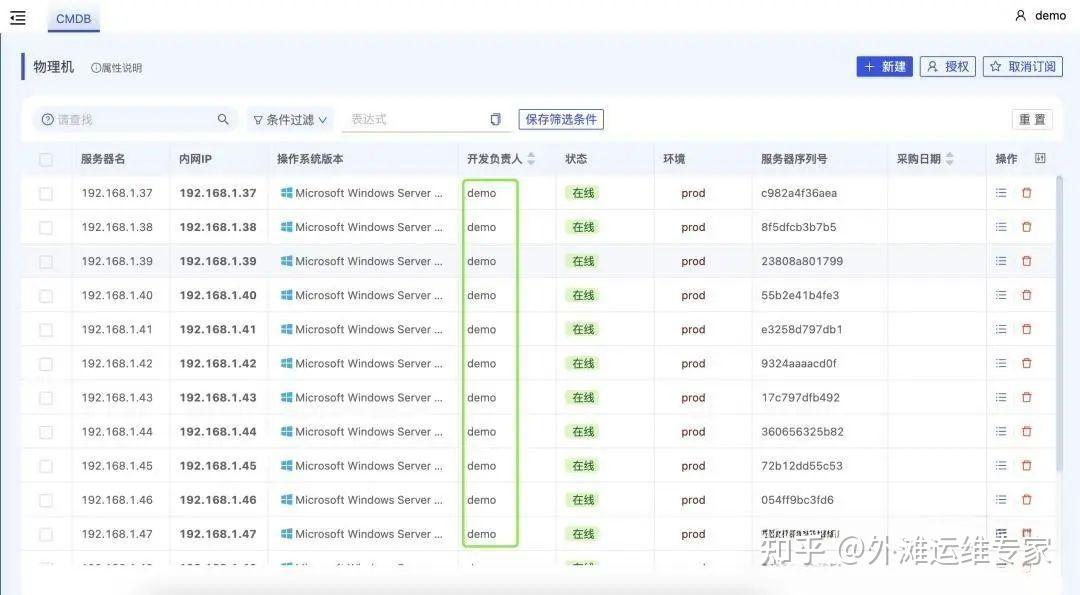Click the 取消订阅 unsubscribe button
The height and width of the screenshot is (595, 1080).
click(x=1022, y=66)
